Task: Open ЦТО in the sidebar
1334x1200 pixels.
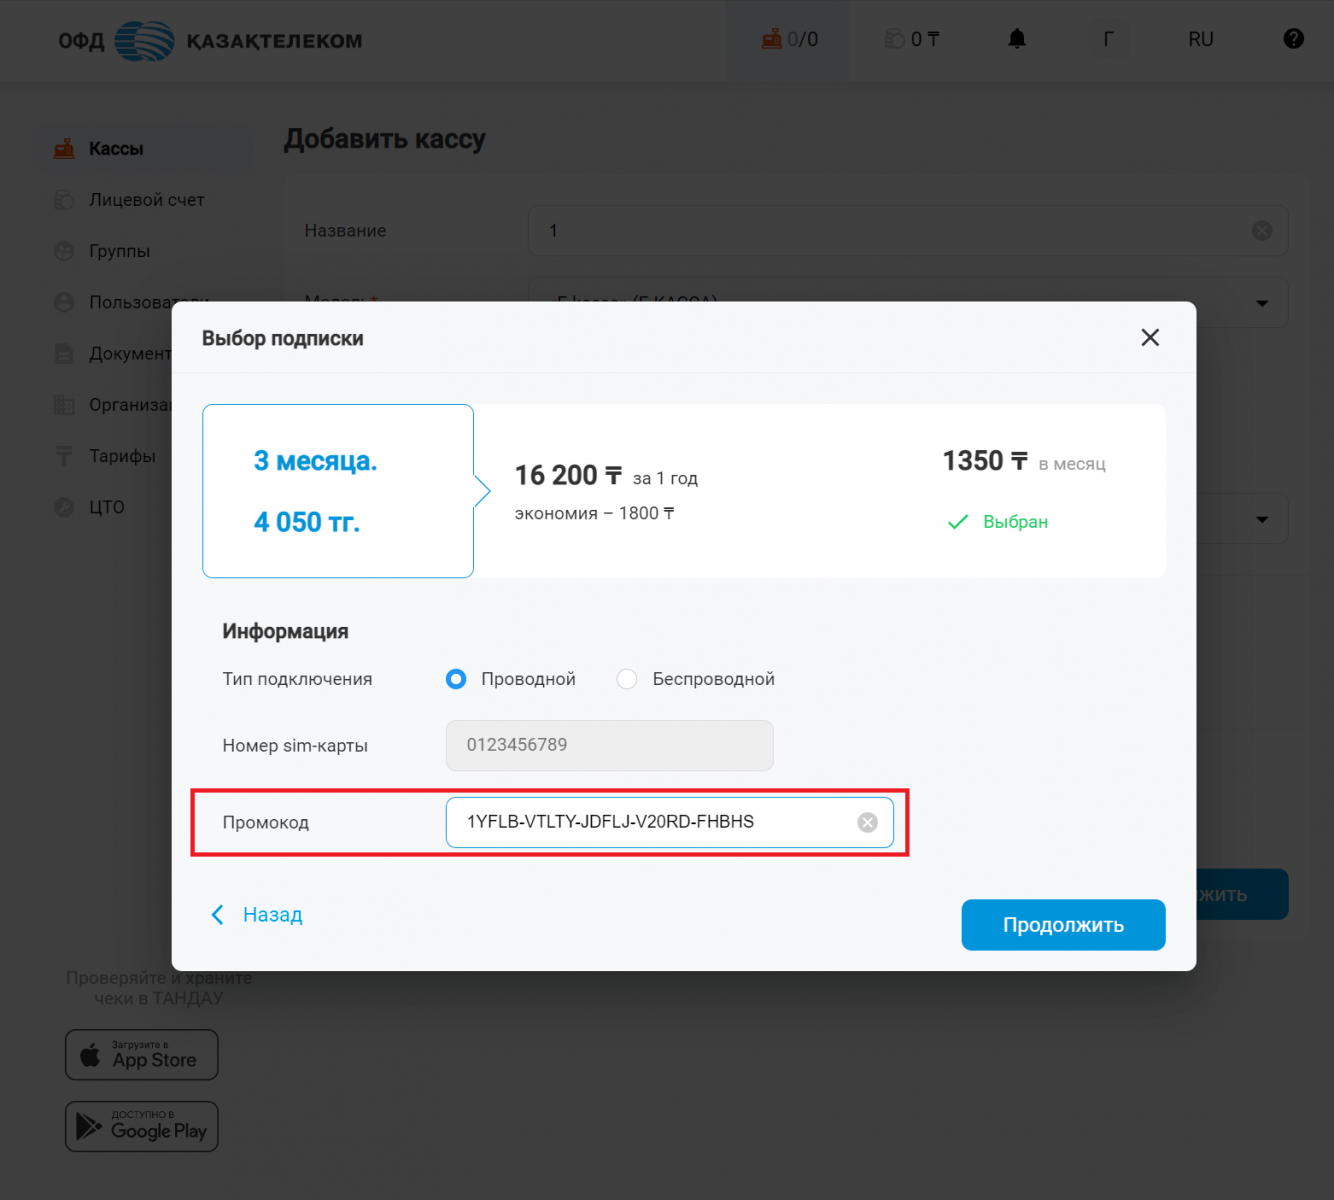Action: click(x=107, y=507)
